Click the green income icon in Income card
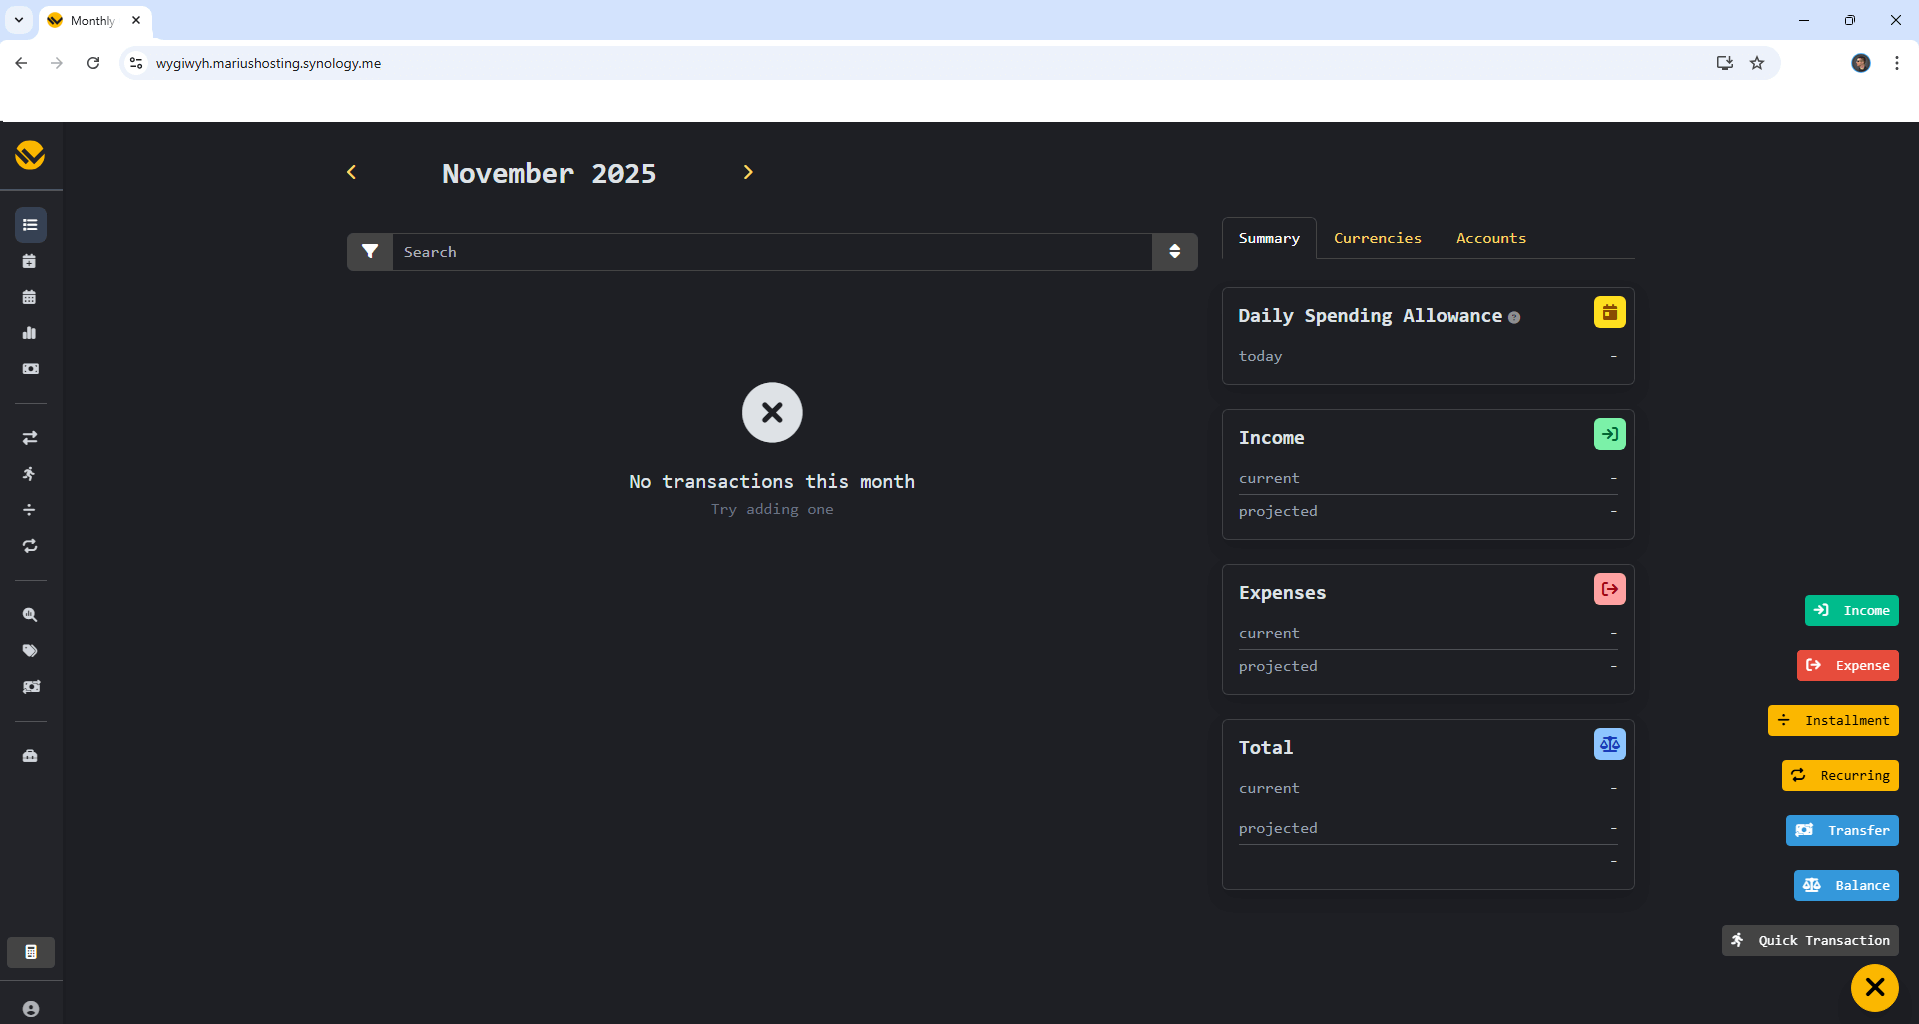Screen dimensions: 1919x1024 point(1609,434)
